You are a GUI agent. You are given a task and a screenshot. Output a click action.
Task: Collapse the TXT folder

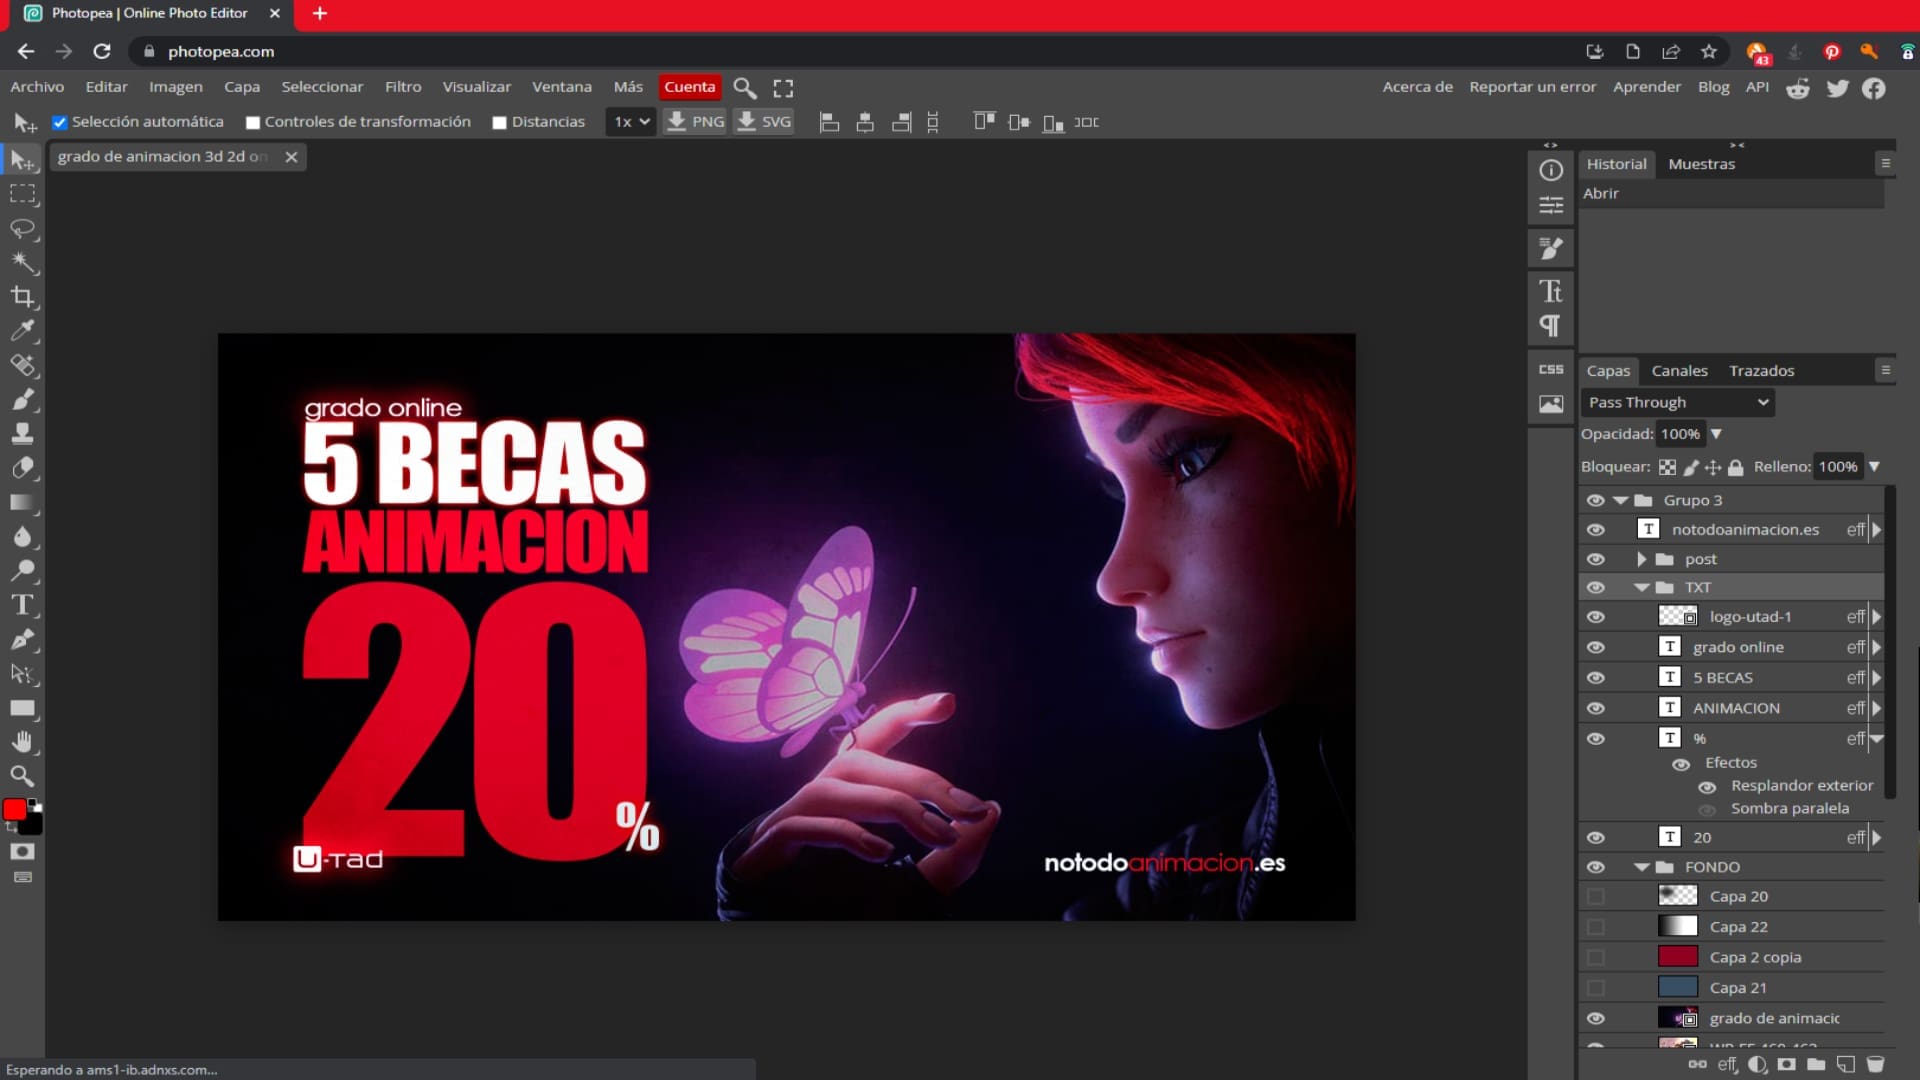coord(1641,588)
